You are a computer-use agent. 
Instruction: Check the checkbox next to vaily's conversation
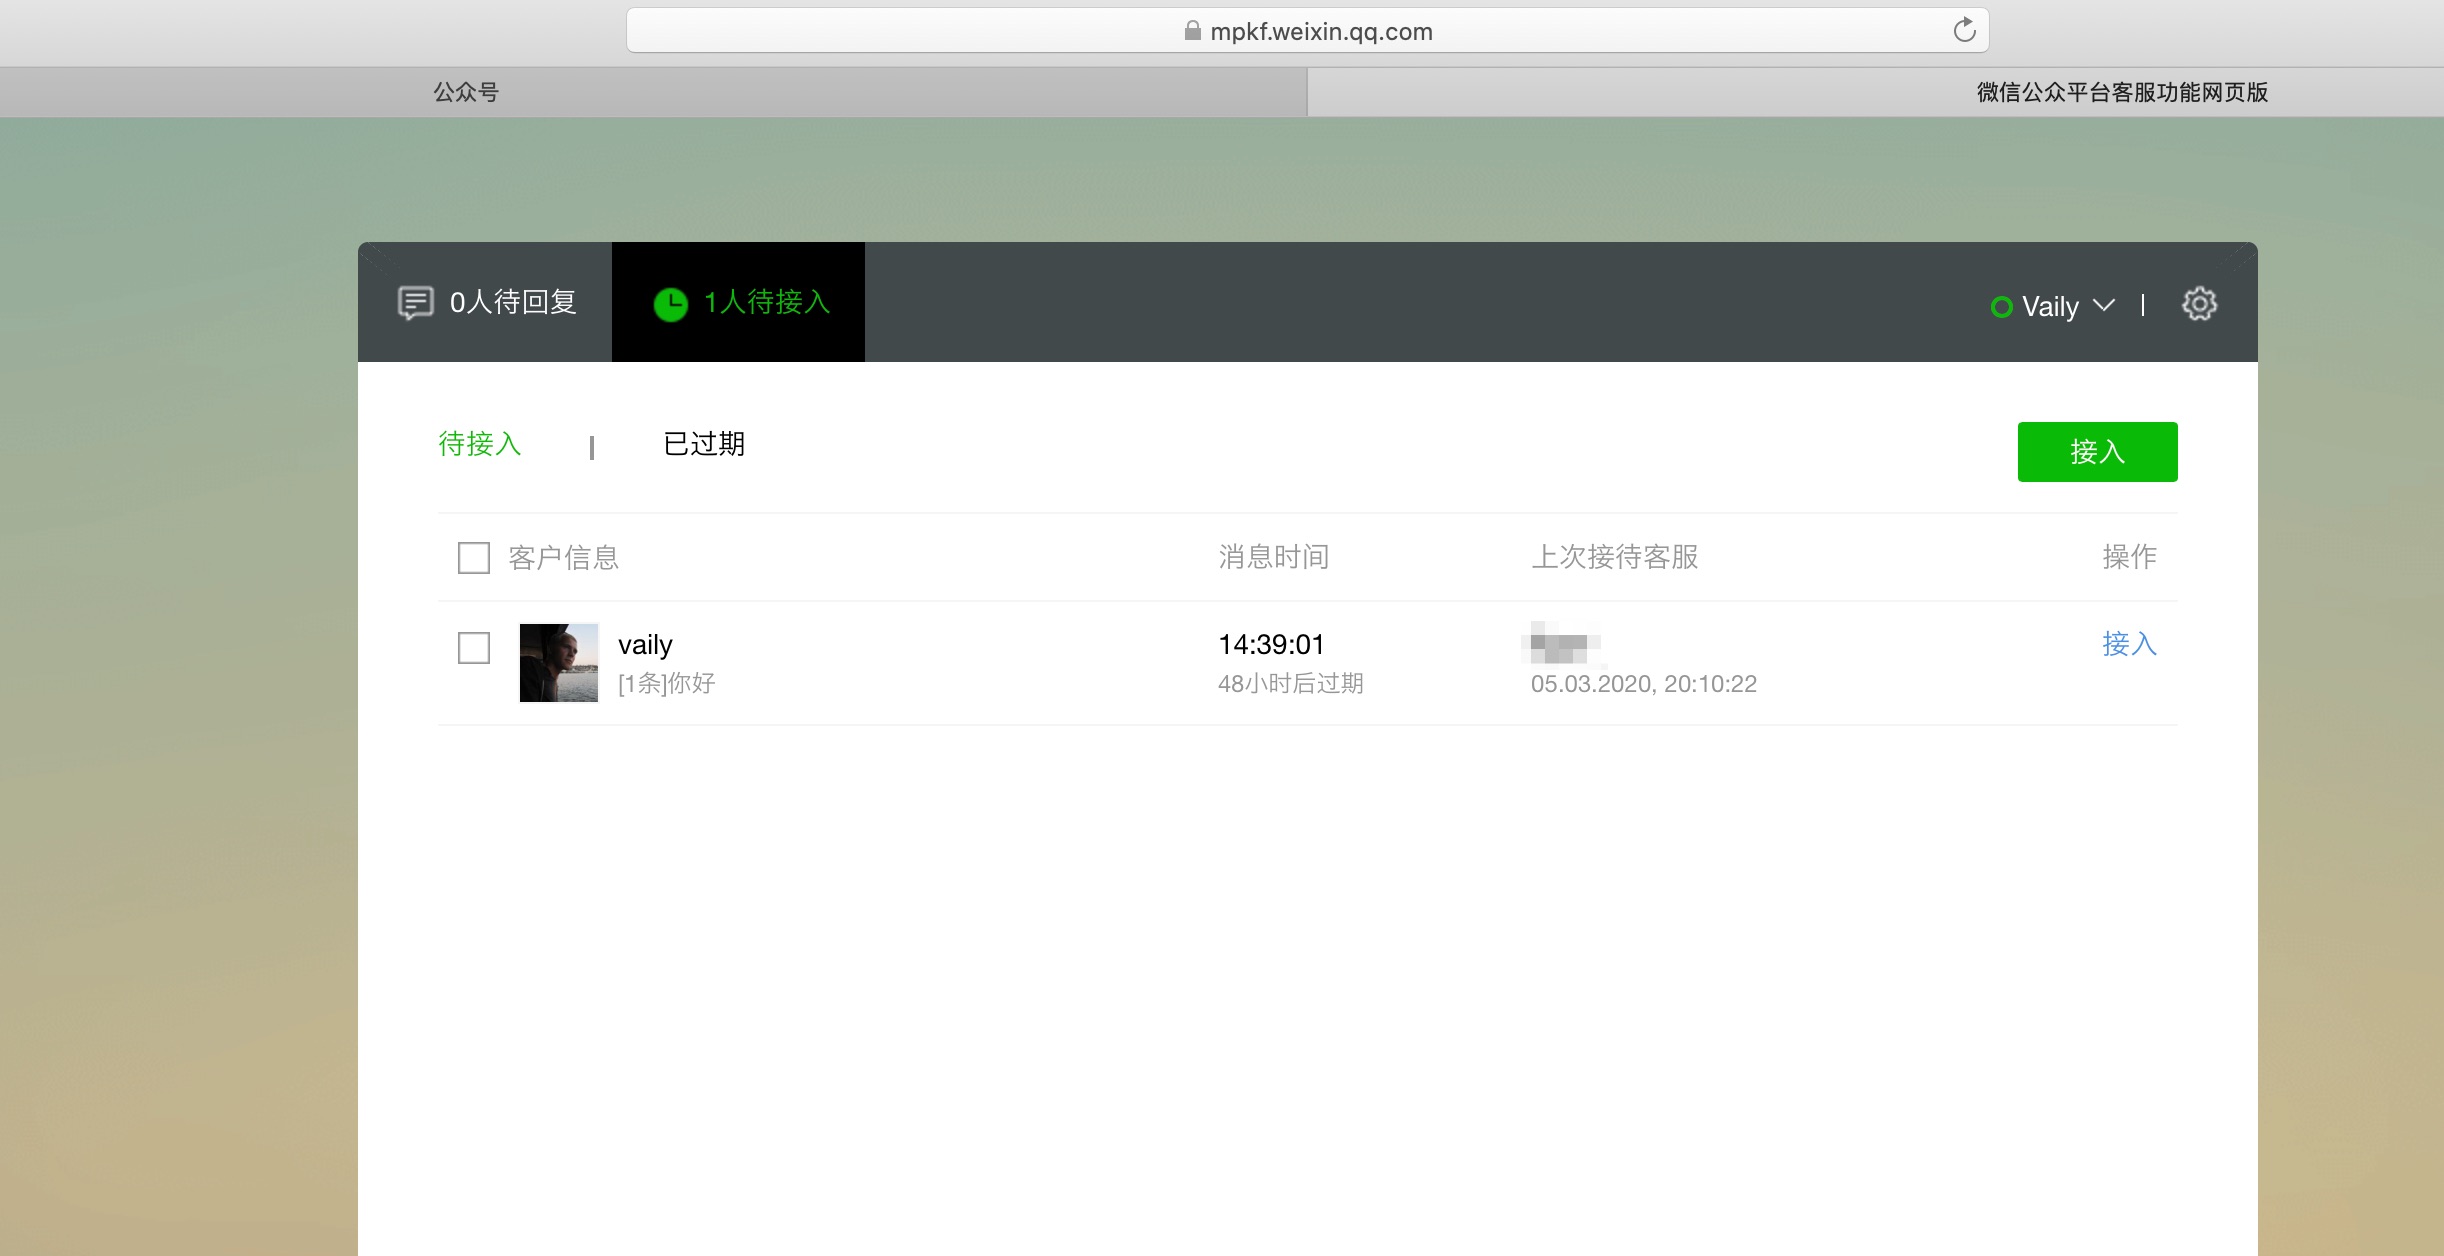473,648
